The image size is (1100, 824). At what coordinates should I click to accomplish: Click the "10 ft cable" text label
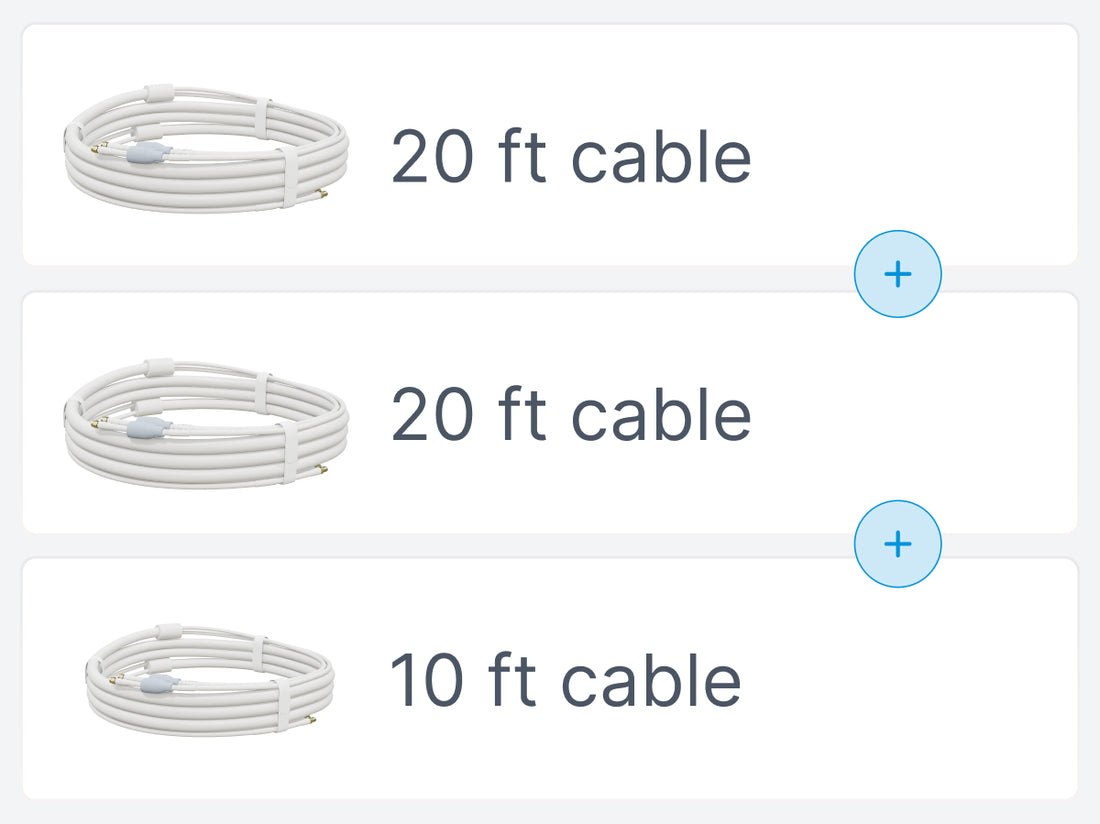pos(565,680)
